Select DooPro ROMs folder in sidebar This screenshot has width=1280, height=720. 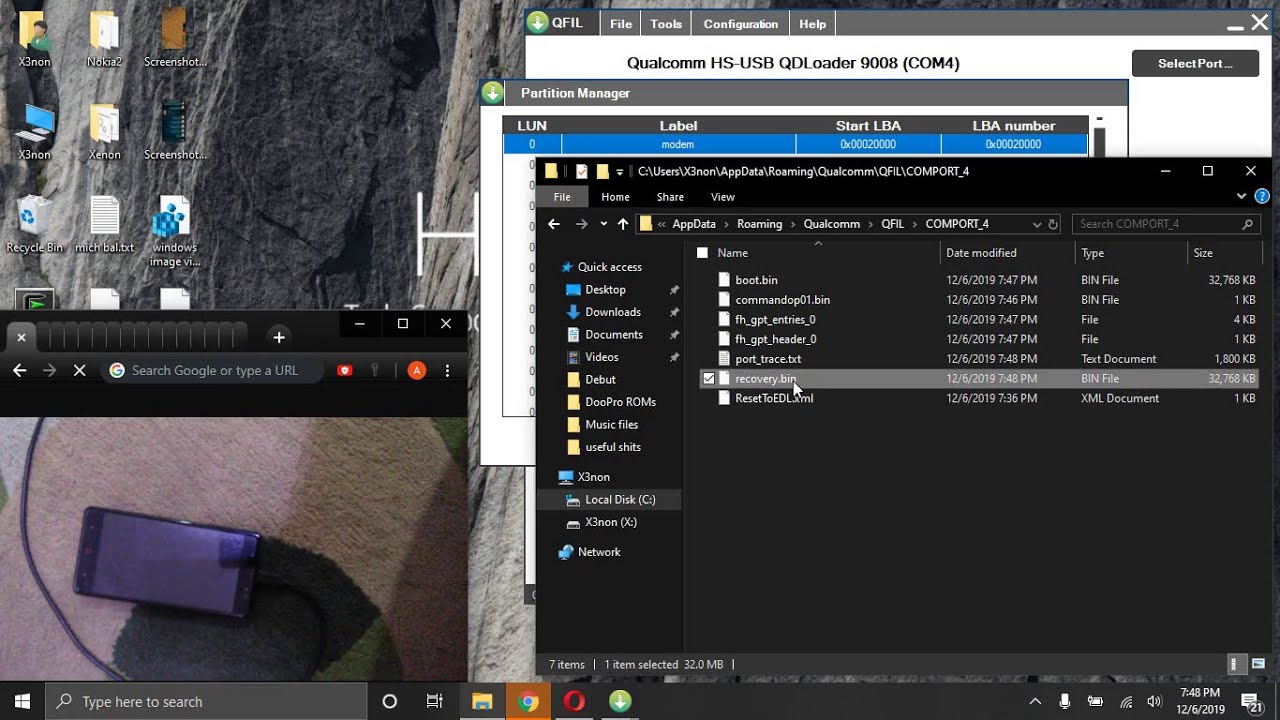pos(620,402)
